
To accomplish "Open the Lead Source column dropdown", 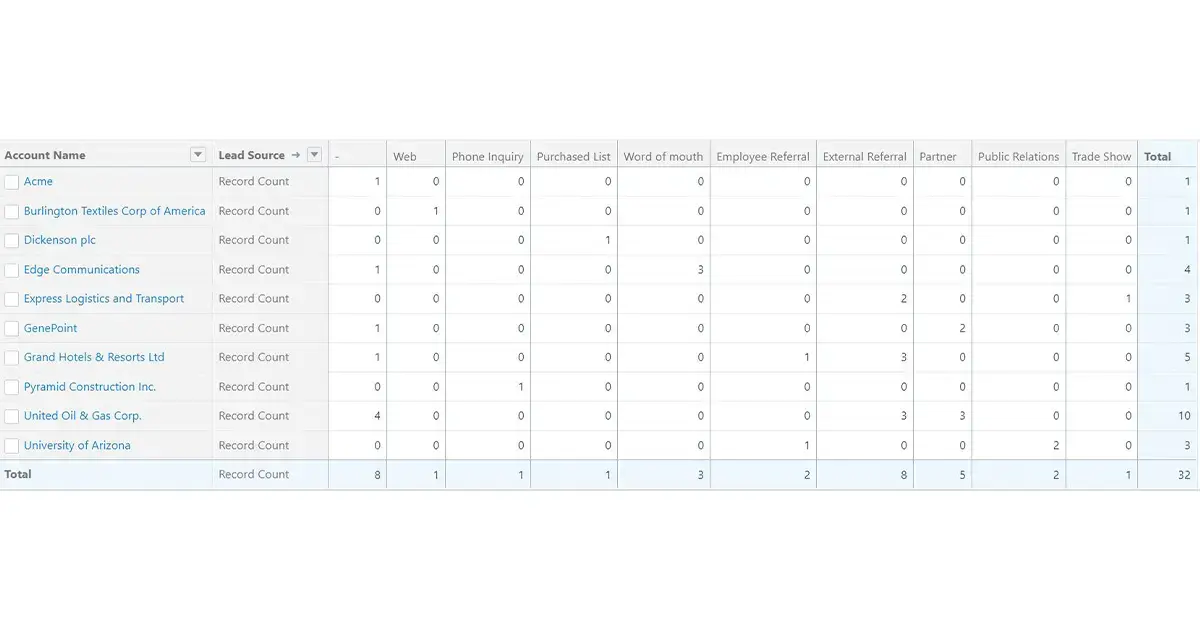I will pos(314,155).
